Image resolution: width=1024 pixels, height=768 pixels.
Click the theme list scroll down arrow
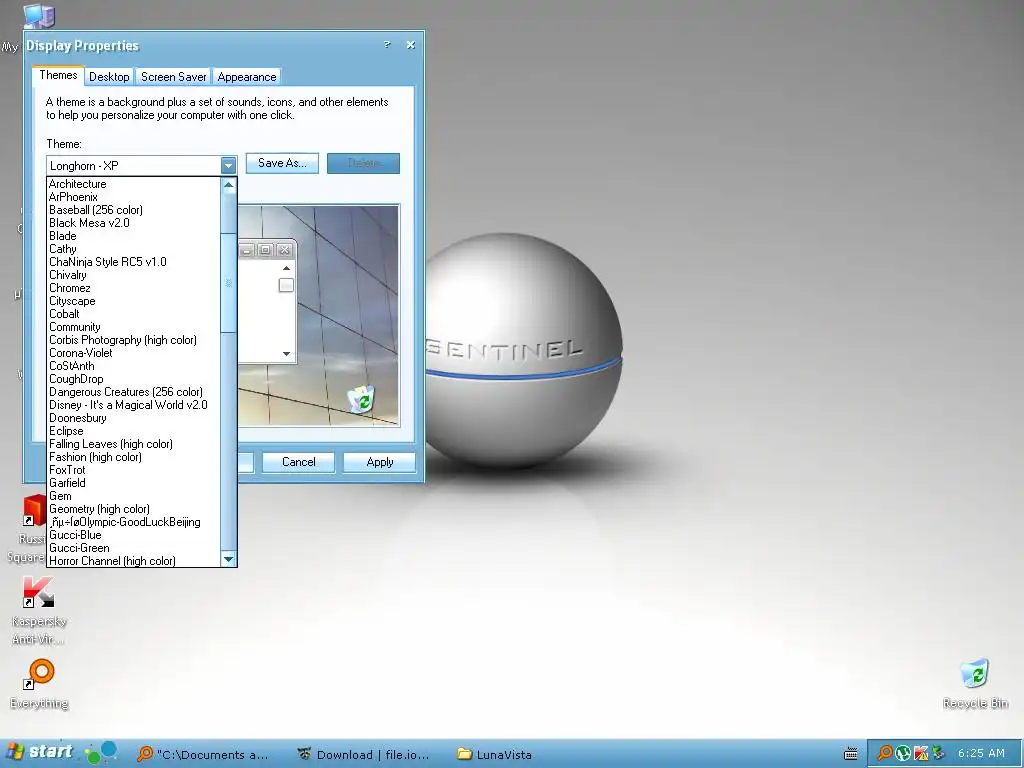point(228,559)
